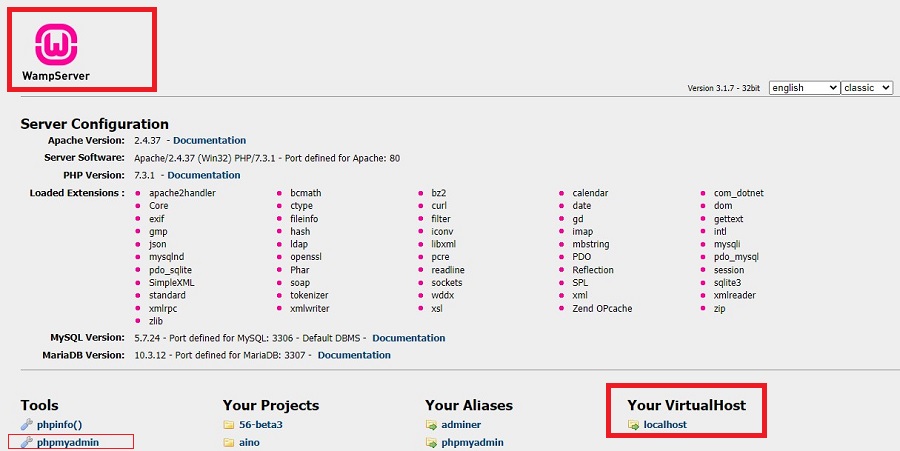Click the wrench icon beside phpmyadmin tool

[27, 442]
